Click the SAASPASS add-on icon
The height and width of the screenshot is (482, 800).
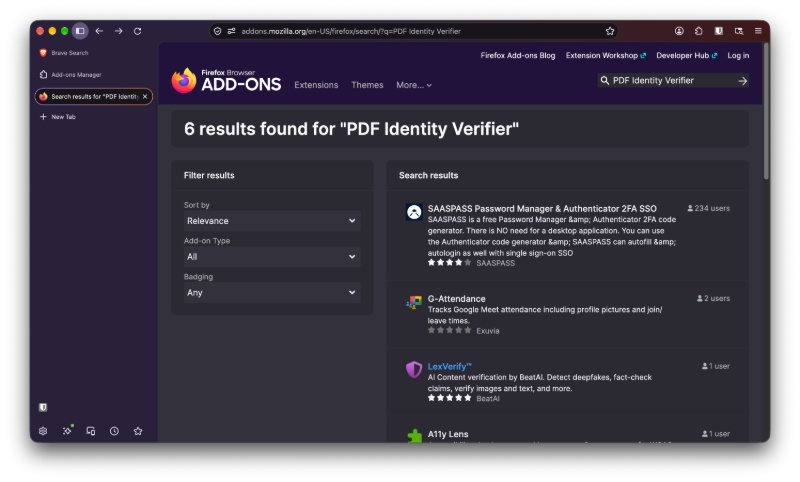(414, 212)
